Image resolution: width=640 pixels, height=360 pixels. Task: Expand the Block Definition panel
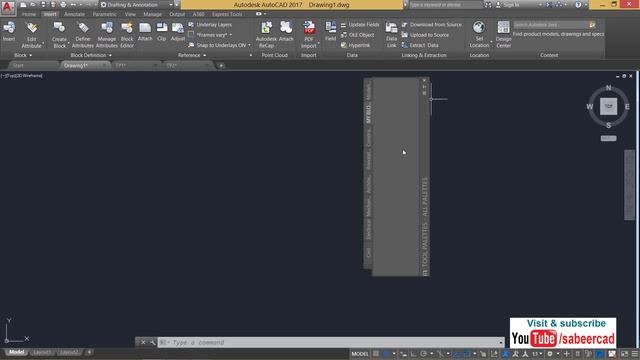91,55
